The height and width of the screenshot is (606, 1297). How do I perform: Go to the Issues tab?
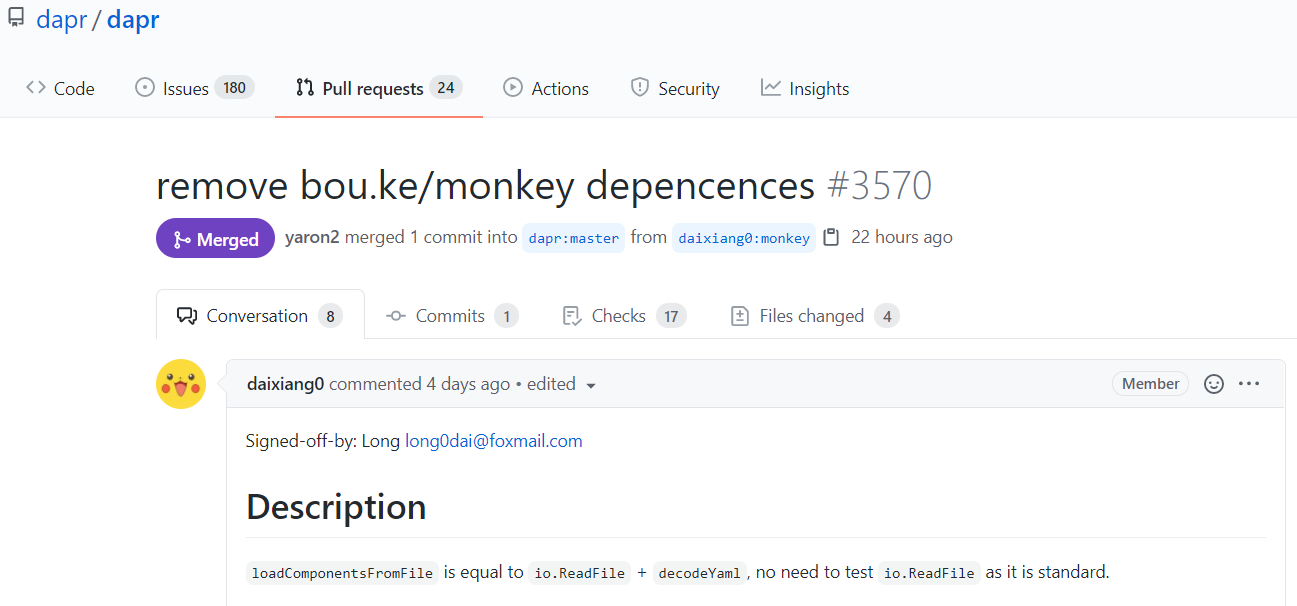195,88
